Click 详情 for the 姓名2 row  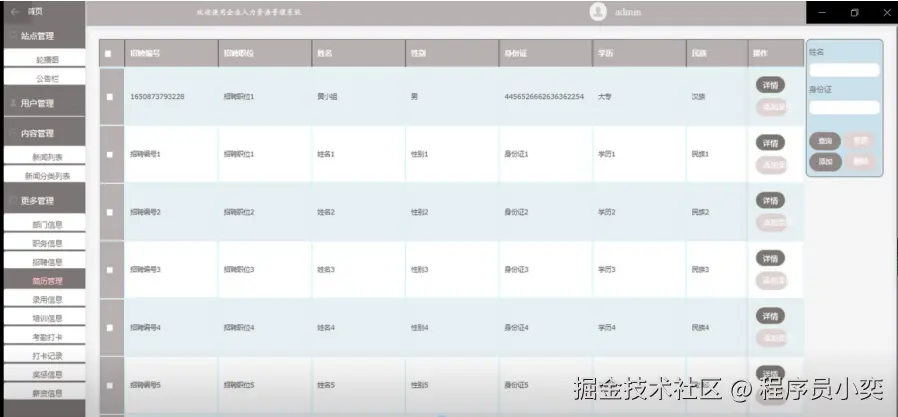[x=770, y=201]
